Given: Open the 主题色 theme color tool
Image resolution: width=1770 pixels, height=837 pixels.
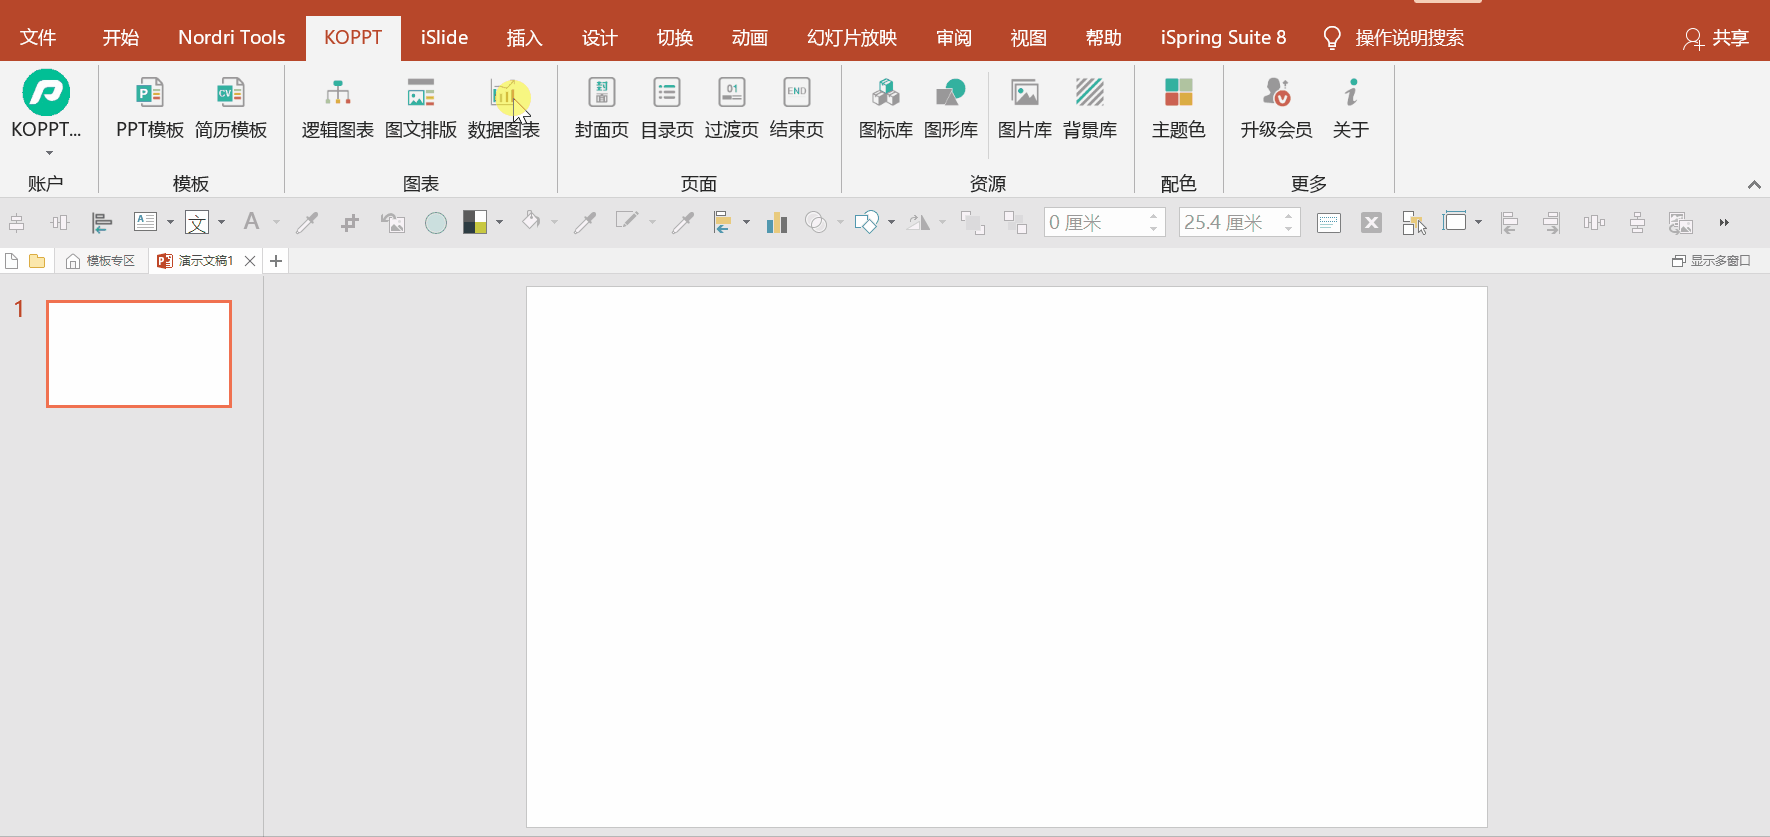Looking at the screenshot, I should pos(1178,108).
